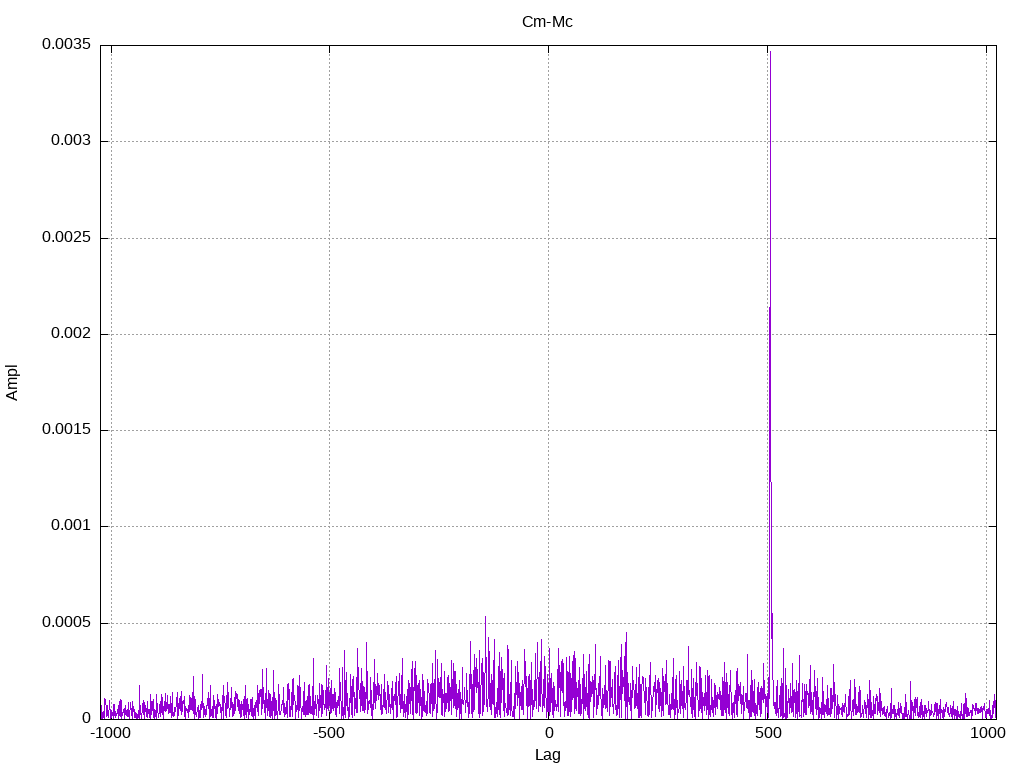The height and width of the screenshot is (768, 1024).
Task: Select the 0.001 y-axis tick label
Action: tap(71, 525)
